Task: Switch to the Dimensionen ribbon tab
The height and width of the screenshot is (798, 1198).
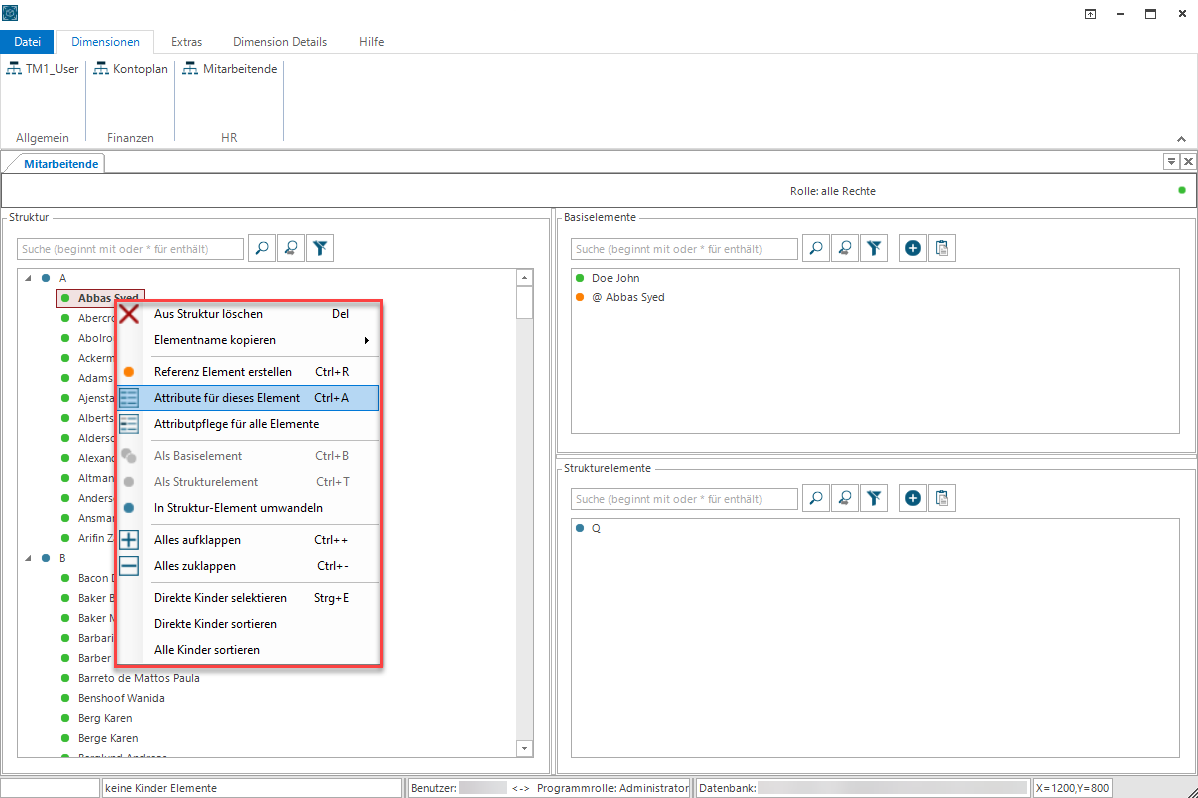Action: [x=105, y=42]
